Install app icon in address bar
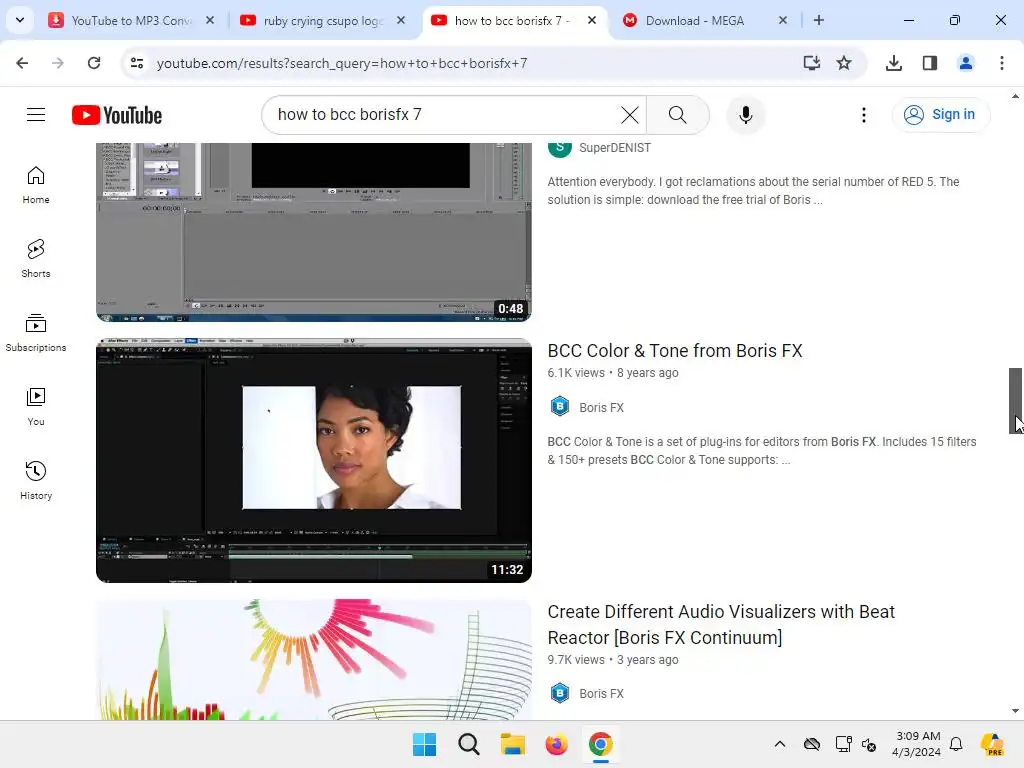The width and height of the screenshot is (1024, 768). click(x=811, y=63)
